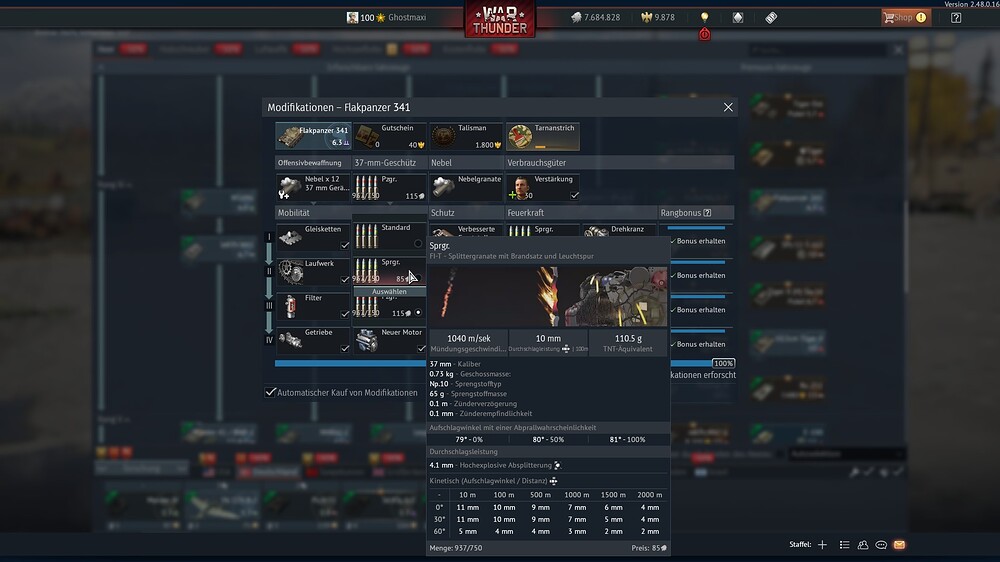The width and height of the screenshot is (1000, 562).
Task: Click the Verstärkung crew portrait icon
Action: 522,188
